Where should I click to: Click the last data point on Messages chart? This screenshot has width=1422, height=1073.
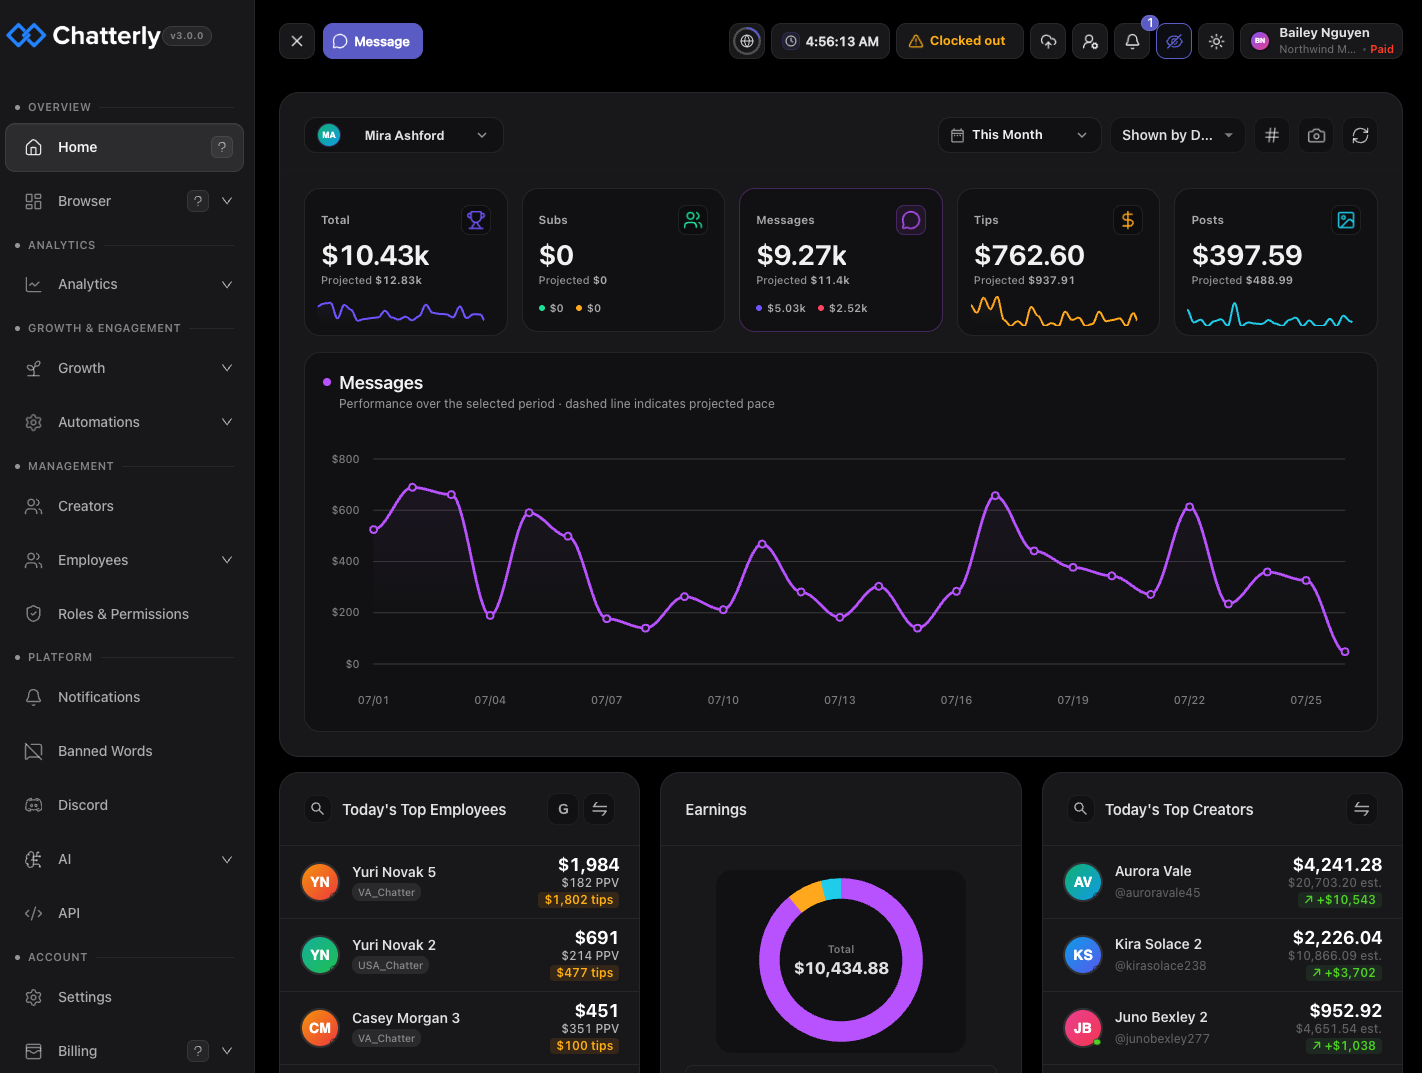[1345, 652]
